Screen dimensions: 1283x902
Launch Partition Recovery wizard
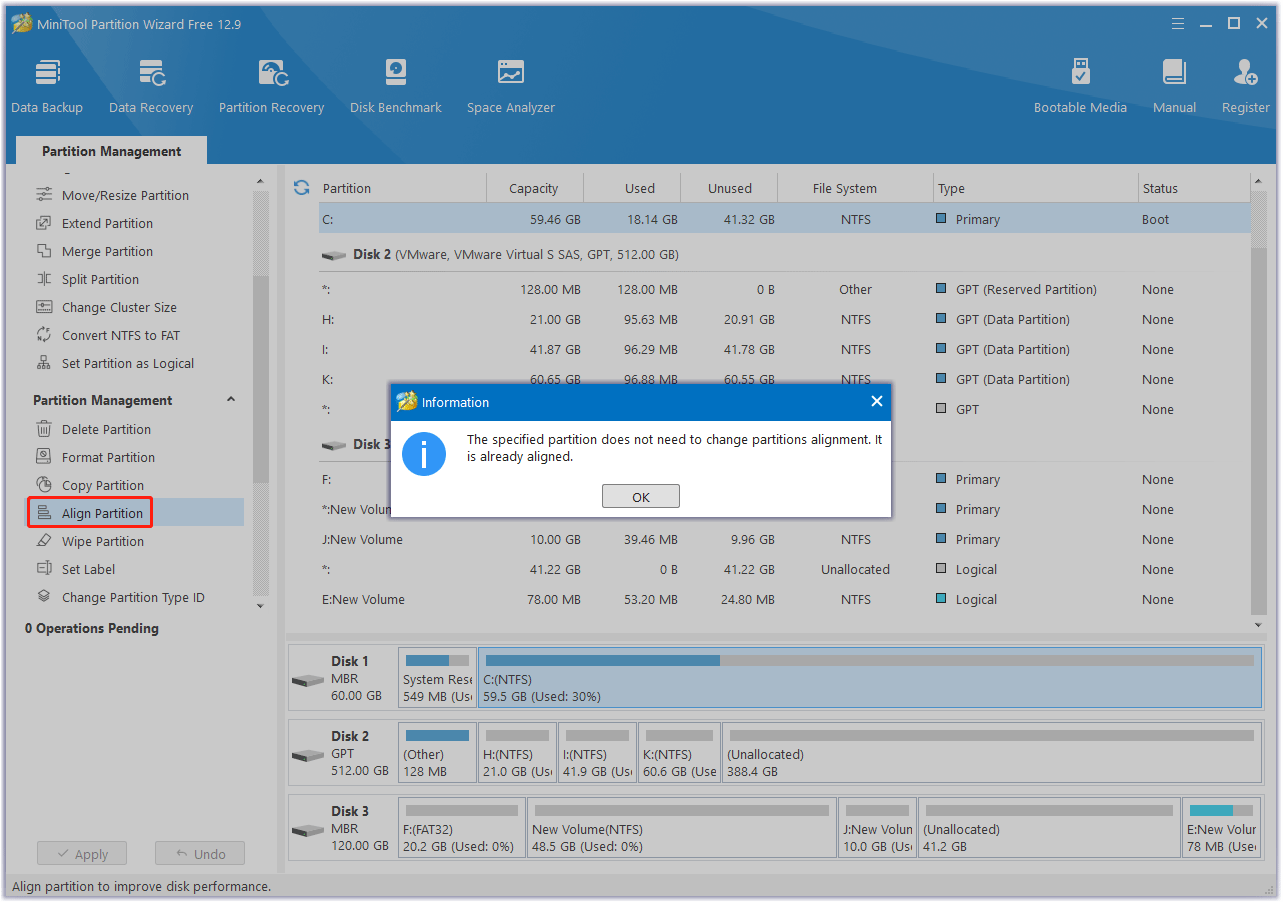(x=271, y=87)
